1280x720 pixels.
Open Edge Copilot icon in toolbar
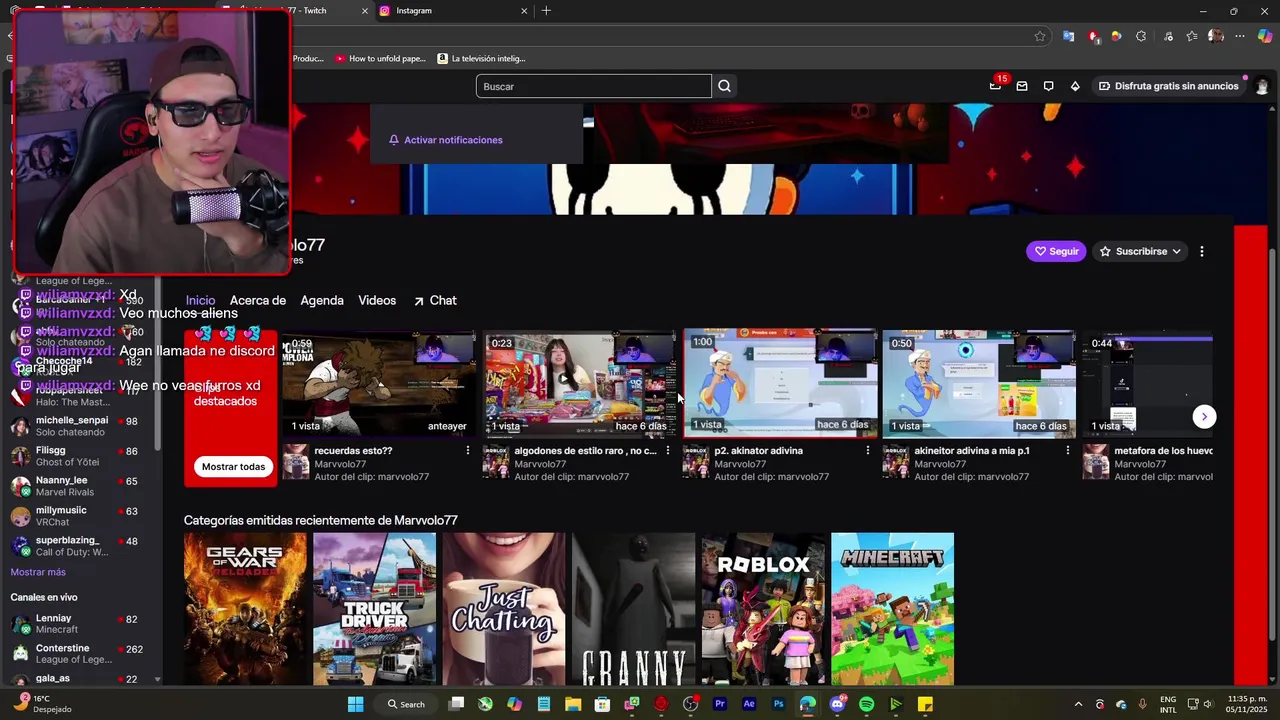[1265, 36]
